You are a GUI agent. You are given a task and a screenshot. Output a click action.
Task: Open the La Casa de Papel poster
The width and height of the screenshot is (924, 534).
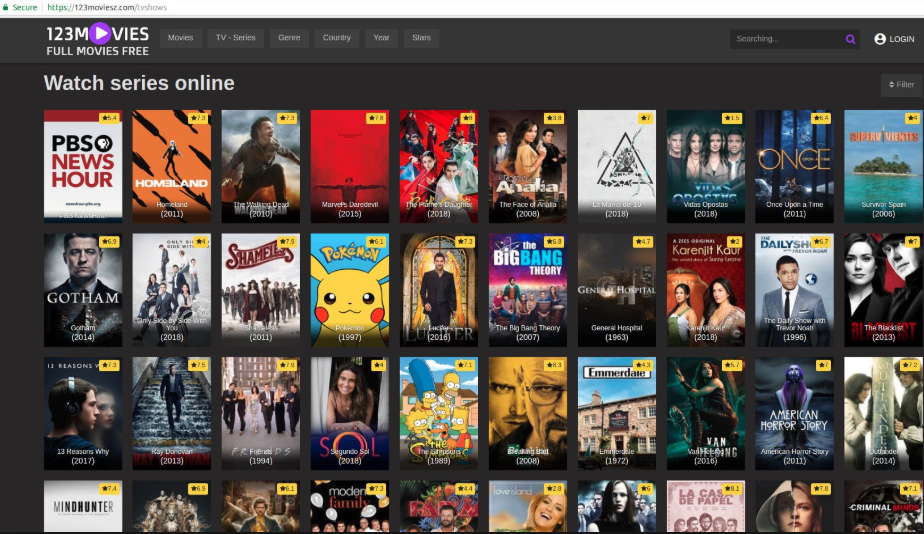(x=705, y=506)
